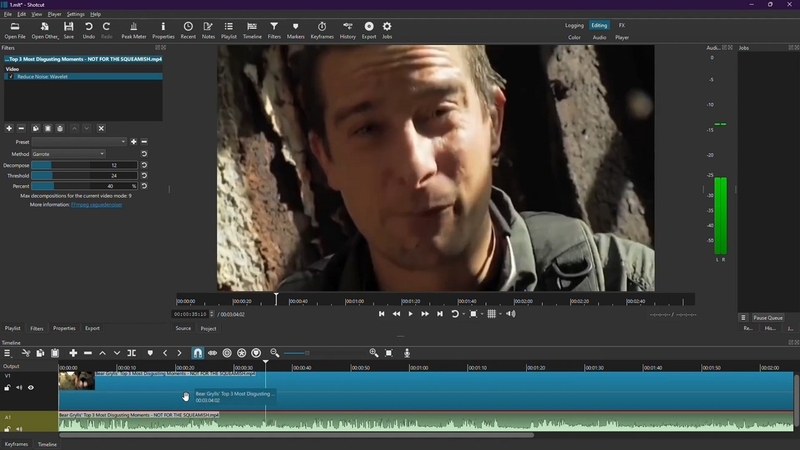Image resolution: width=800 pixels, height=450 pixels.
Task: Reset the Threshold value to default
Action: tap(144, 176)
